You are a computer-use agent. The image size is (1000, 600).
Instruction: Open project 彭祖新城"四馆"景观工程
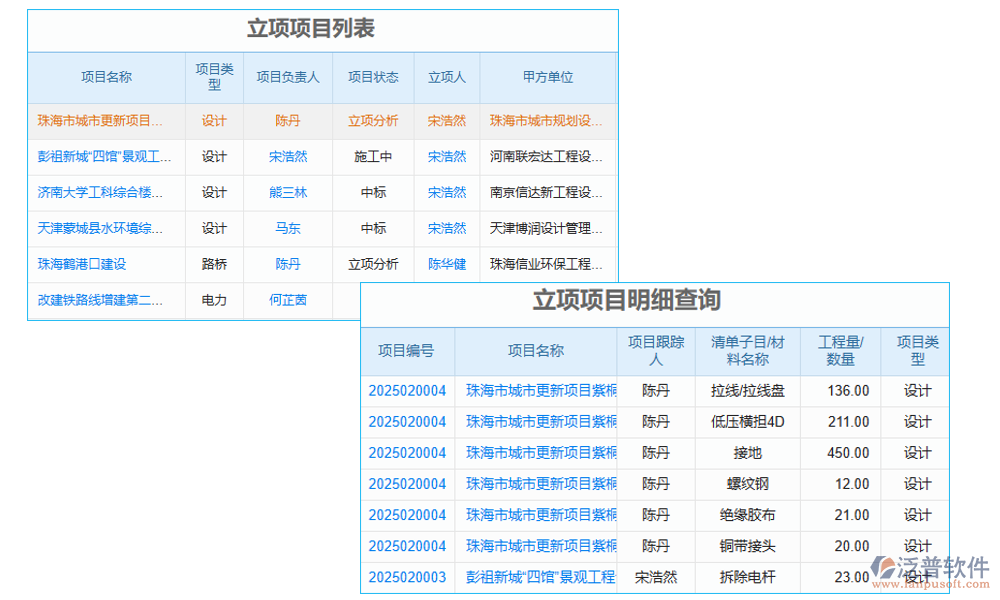click(104, 156)
